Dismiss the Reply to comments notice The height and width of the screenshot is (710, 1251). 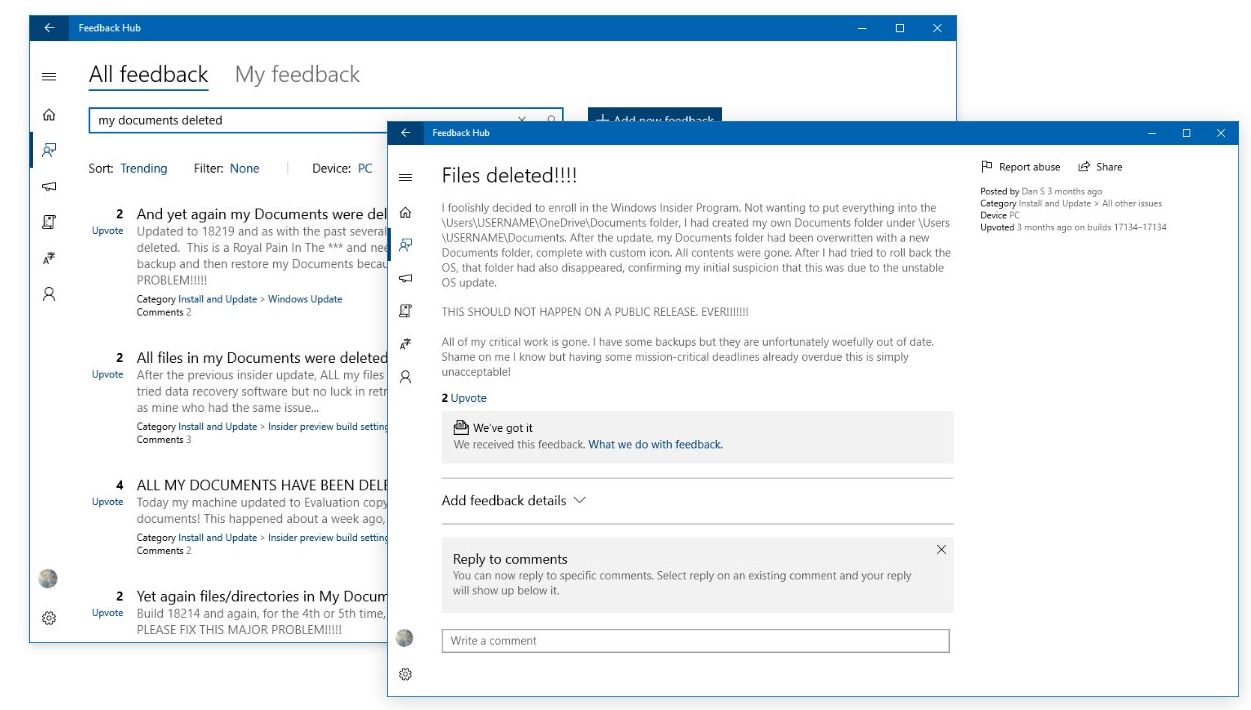[x=941, y=550]
